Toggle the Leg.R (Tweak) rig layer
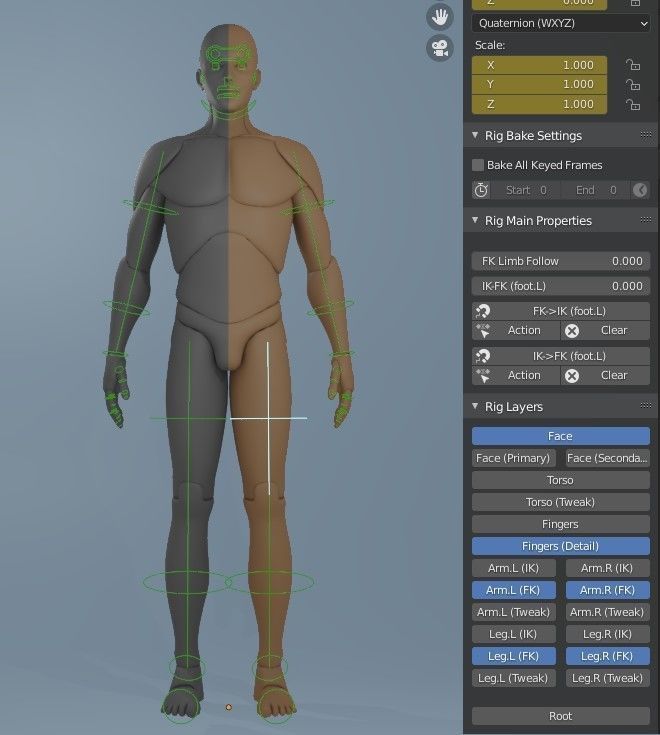 click(x=608, y=678)
